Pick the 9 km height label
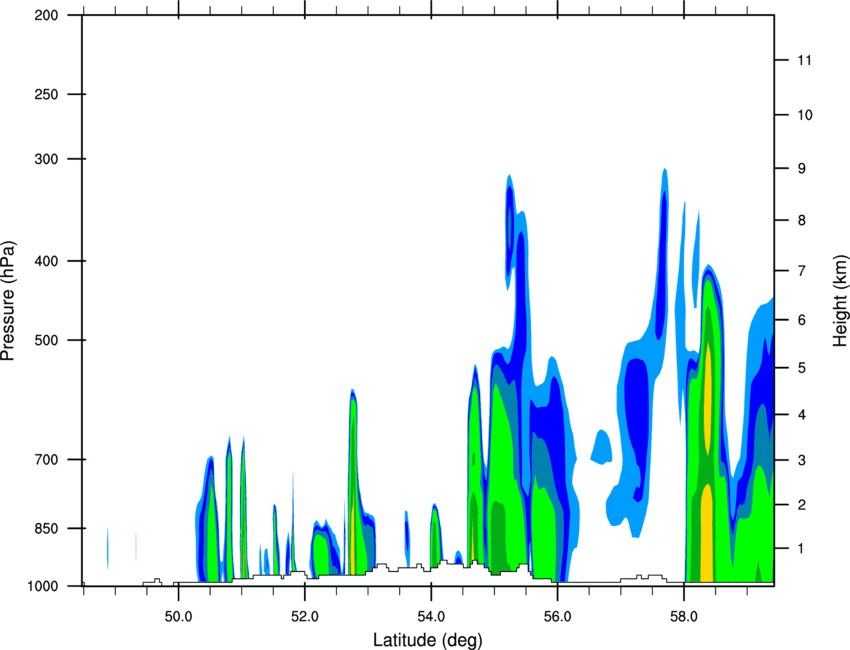 tap(802, 169)
